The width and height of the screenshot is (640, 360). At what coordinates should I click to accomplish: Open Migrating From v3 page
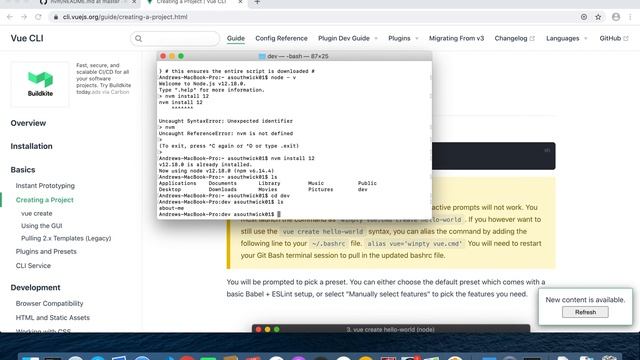(456, 38)
